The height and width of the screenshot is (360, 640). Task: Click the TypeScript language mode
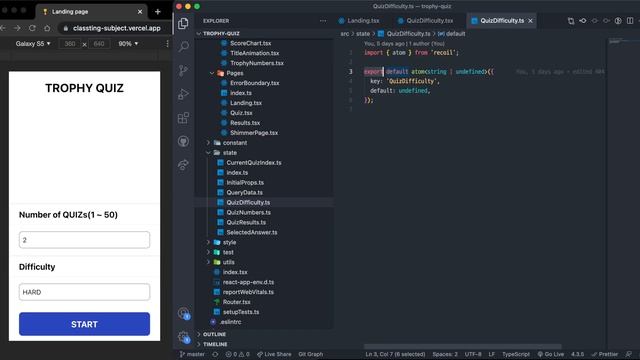click(x=516, y=354)
